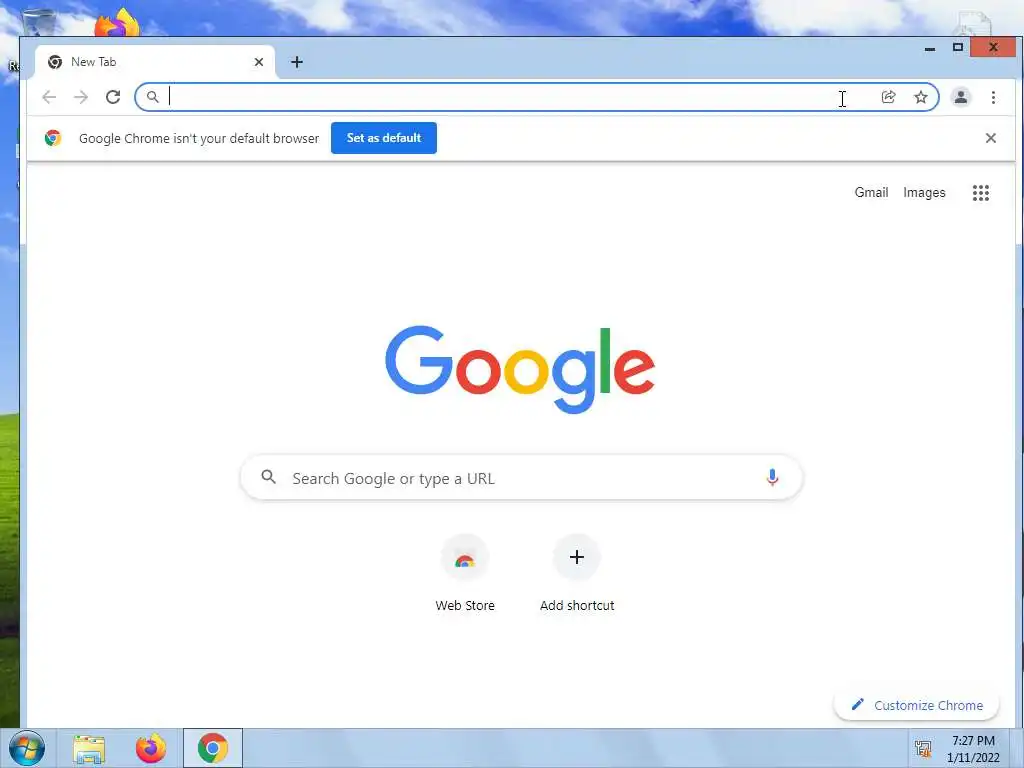This screenshot has height=768, width=1024.
Task: Open the network tray icon
Action: 923,749
